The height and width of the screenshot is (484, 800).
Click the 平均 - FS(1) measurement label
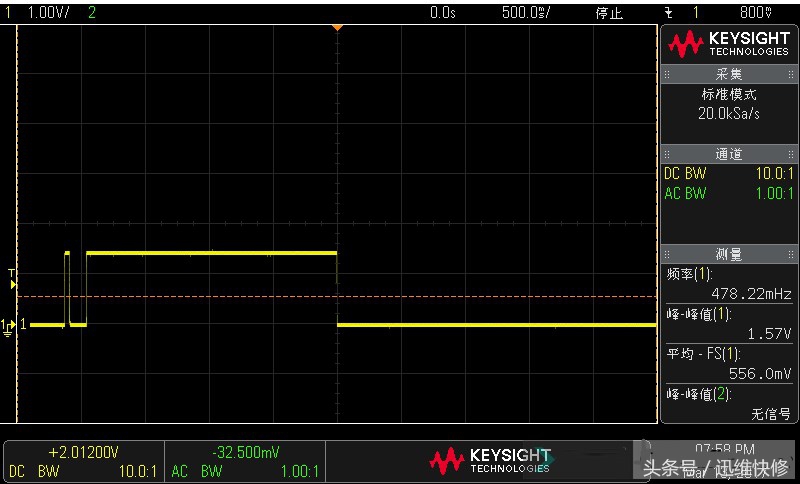click(x=703, y=354)
